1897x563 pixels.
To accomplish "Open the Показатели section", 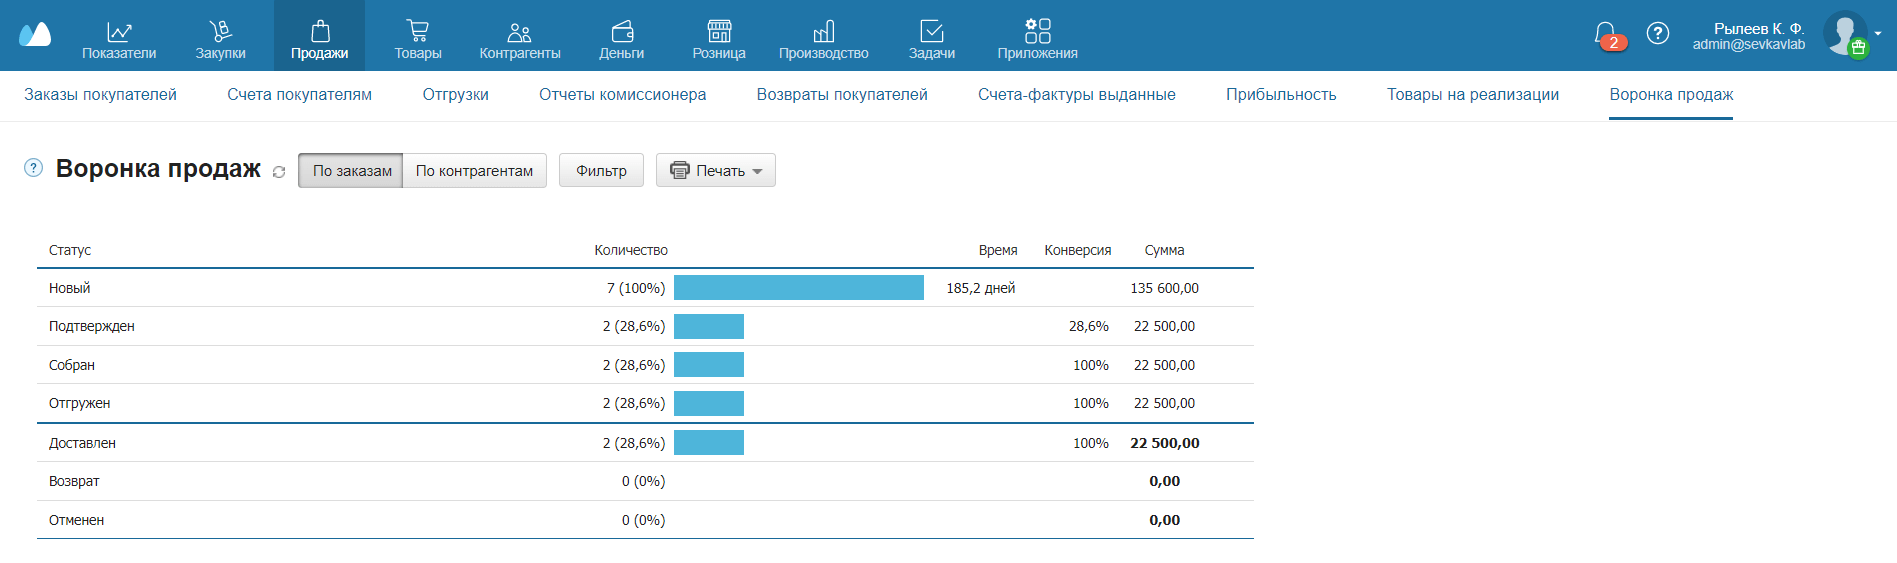I will [x=119, y=40].
